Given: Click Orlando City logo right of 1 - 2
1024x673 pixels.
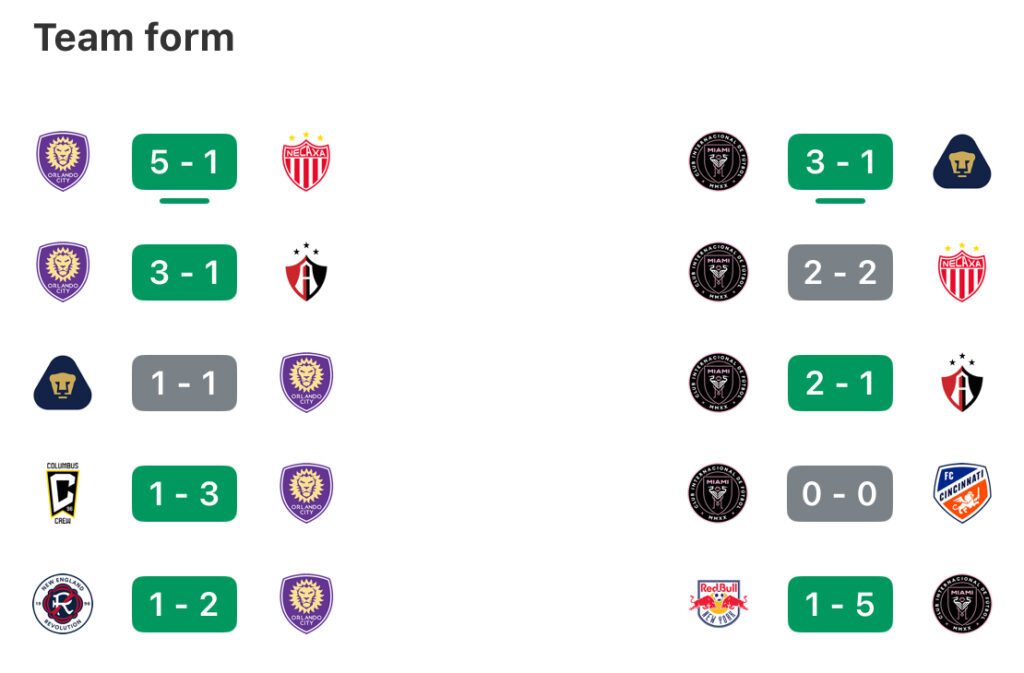Looking at the screenshot, I should point(306,604).
